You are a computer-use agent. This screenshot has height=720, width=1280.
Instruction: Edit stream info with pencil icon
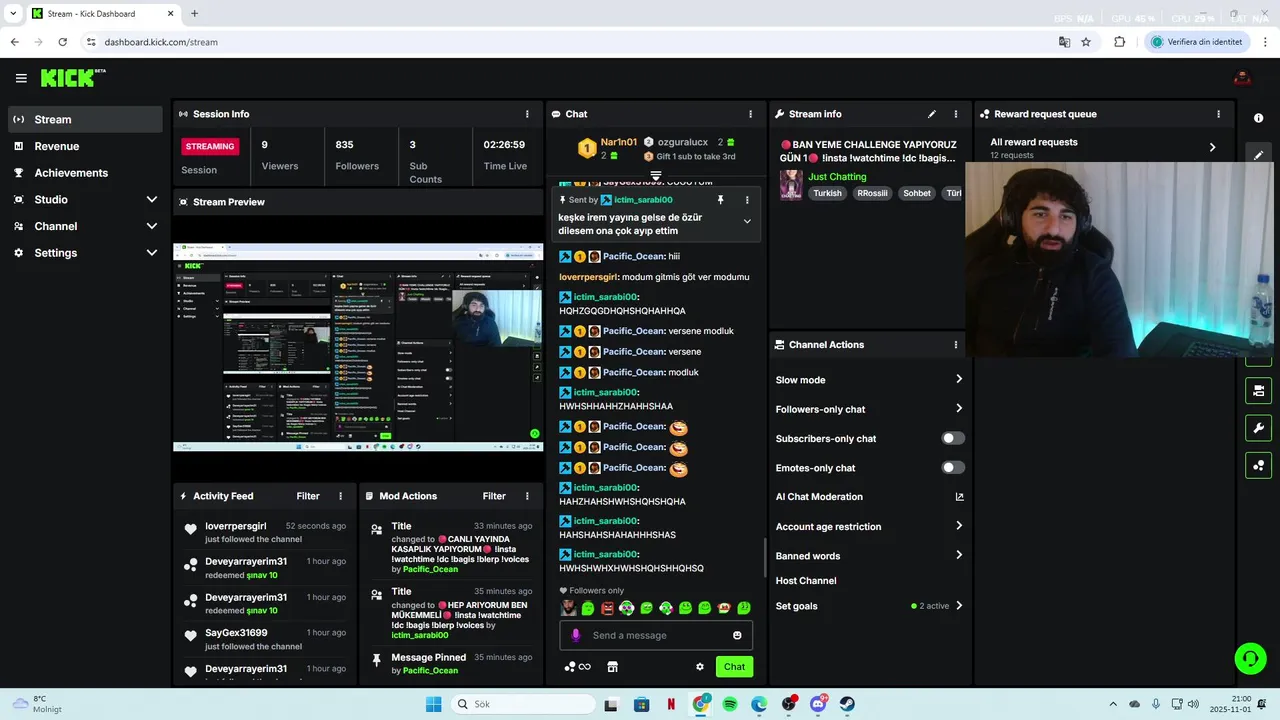[932, 114]
